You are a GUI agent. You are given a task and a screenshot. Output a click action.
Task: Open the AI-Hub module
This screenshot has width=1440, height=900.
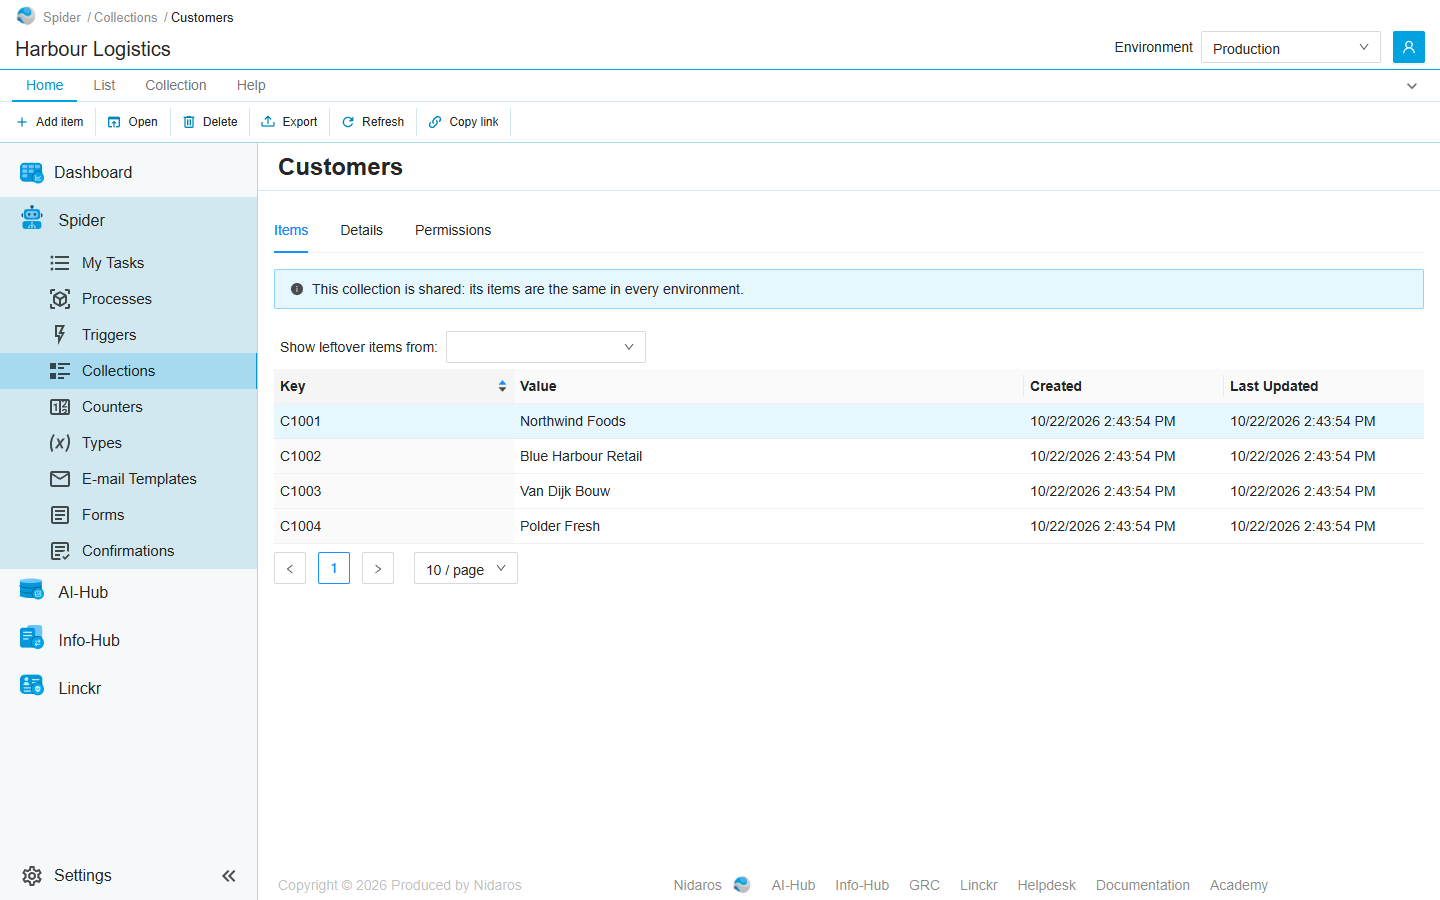pyautogui.click(x=128, y=593)
